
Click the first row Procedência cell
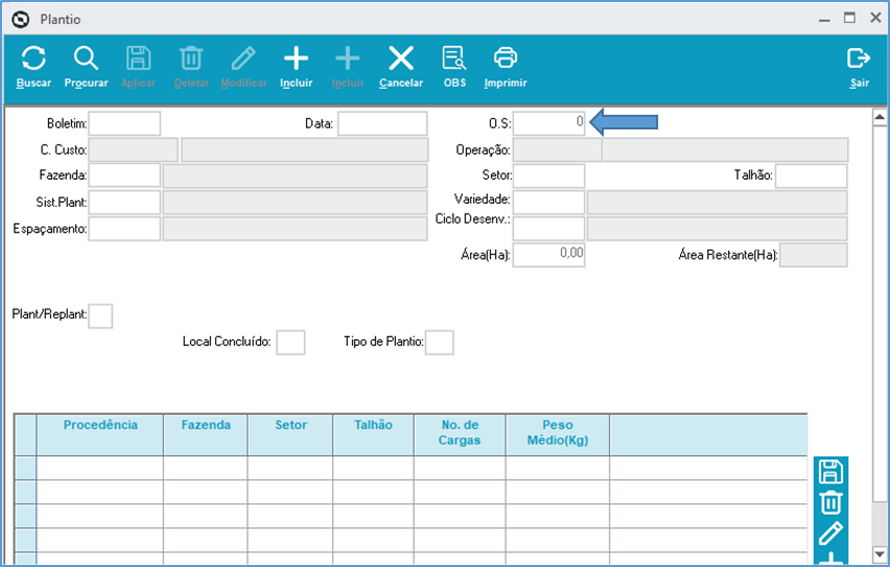pyautogui.click(x=100, y=468)
